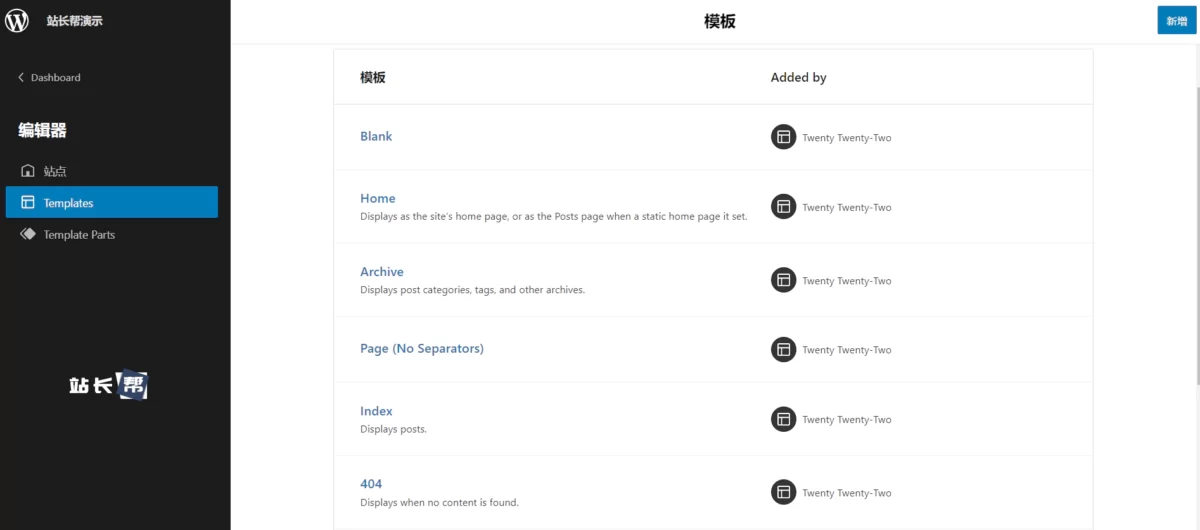Screen dimensions: 1200x530
Task: Click the theme icon in the Archive row
Action: 783,280
